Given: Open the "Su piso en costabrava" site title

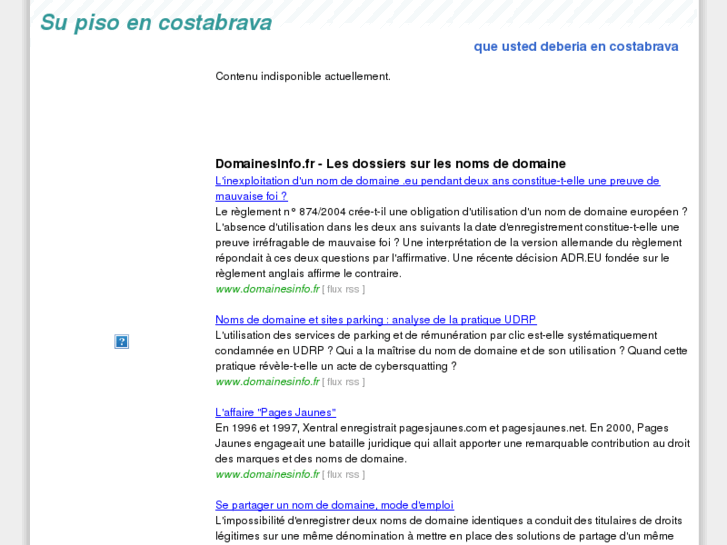Looking at the screenshot, I should [x=156, y=23].
